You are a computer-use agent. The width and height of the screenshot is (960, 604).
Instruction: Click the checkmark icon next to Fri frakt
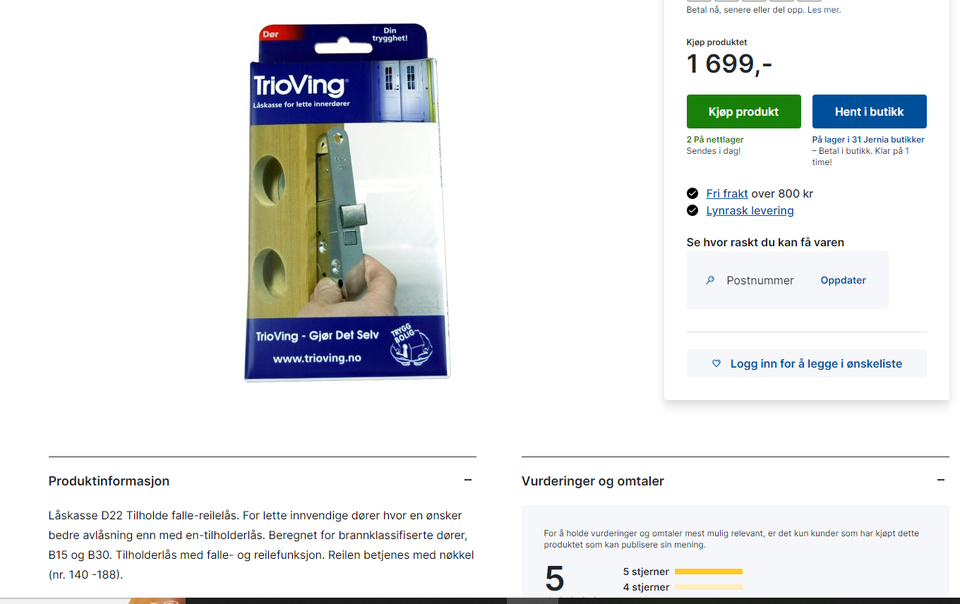tap(692, 193)
